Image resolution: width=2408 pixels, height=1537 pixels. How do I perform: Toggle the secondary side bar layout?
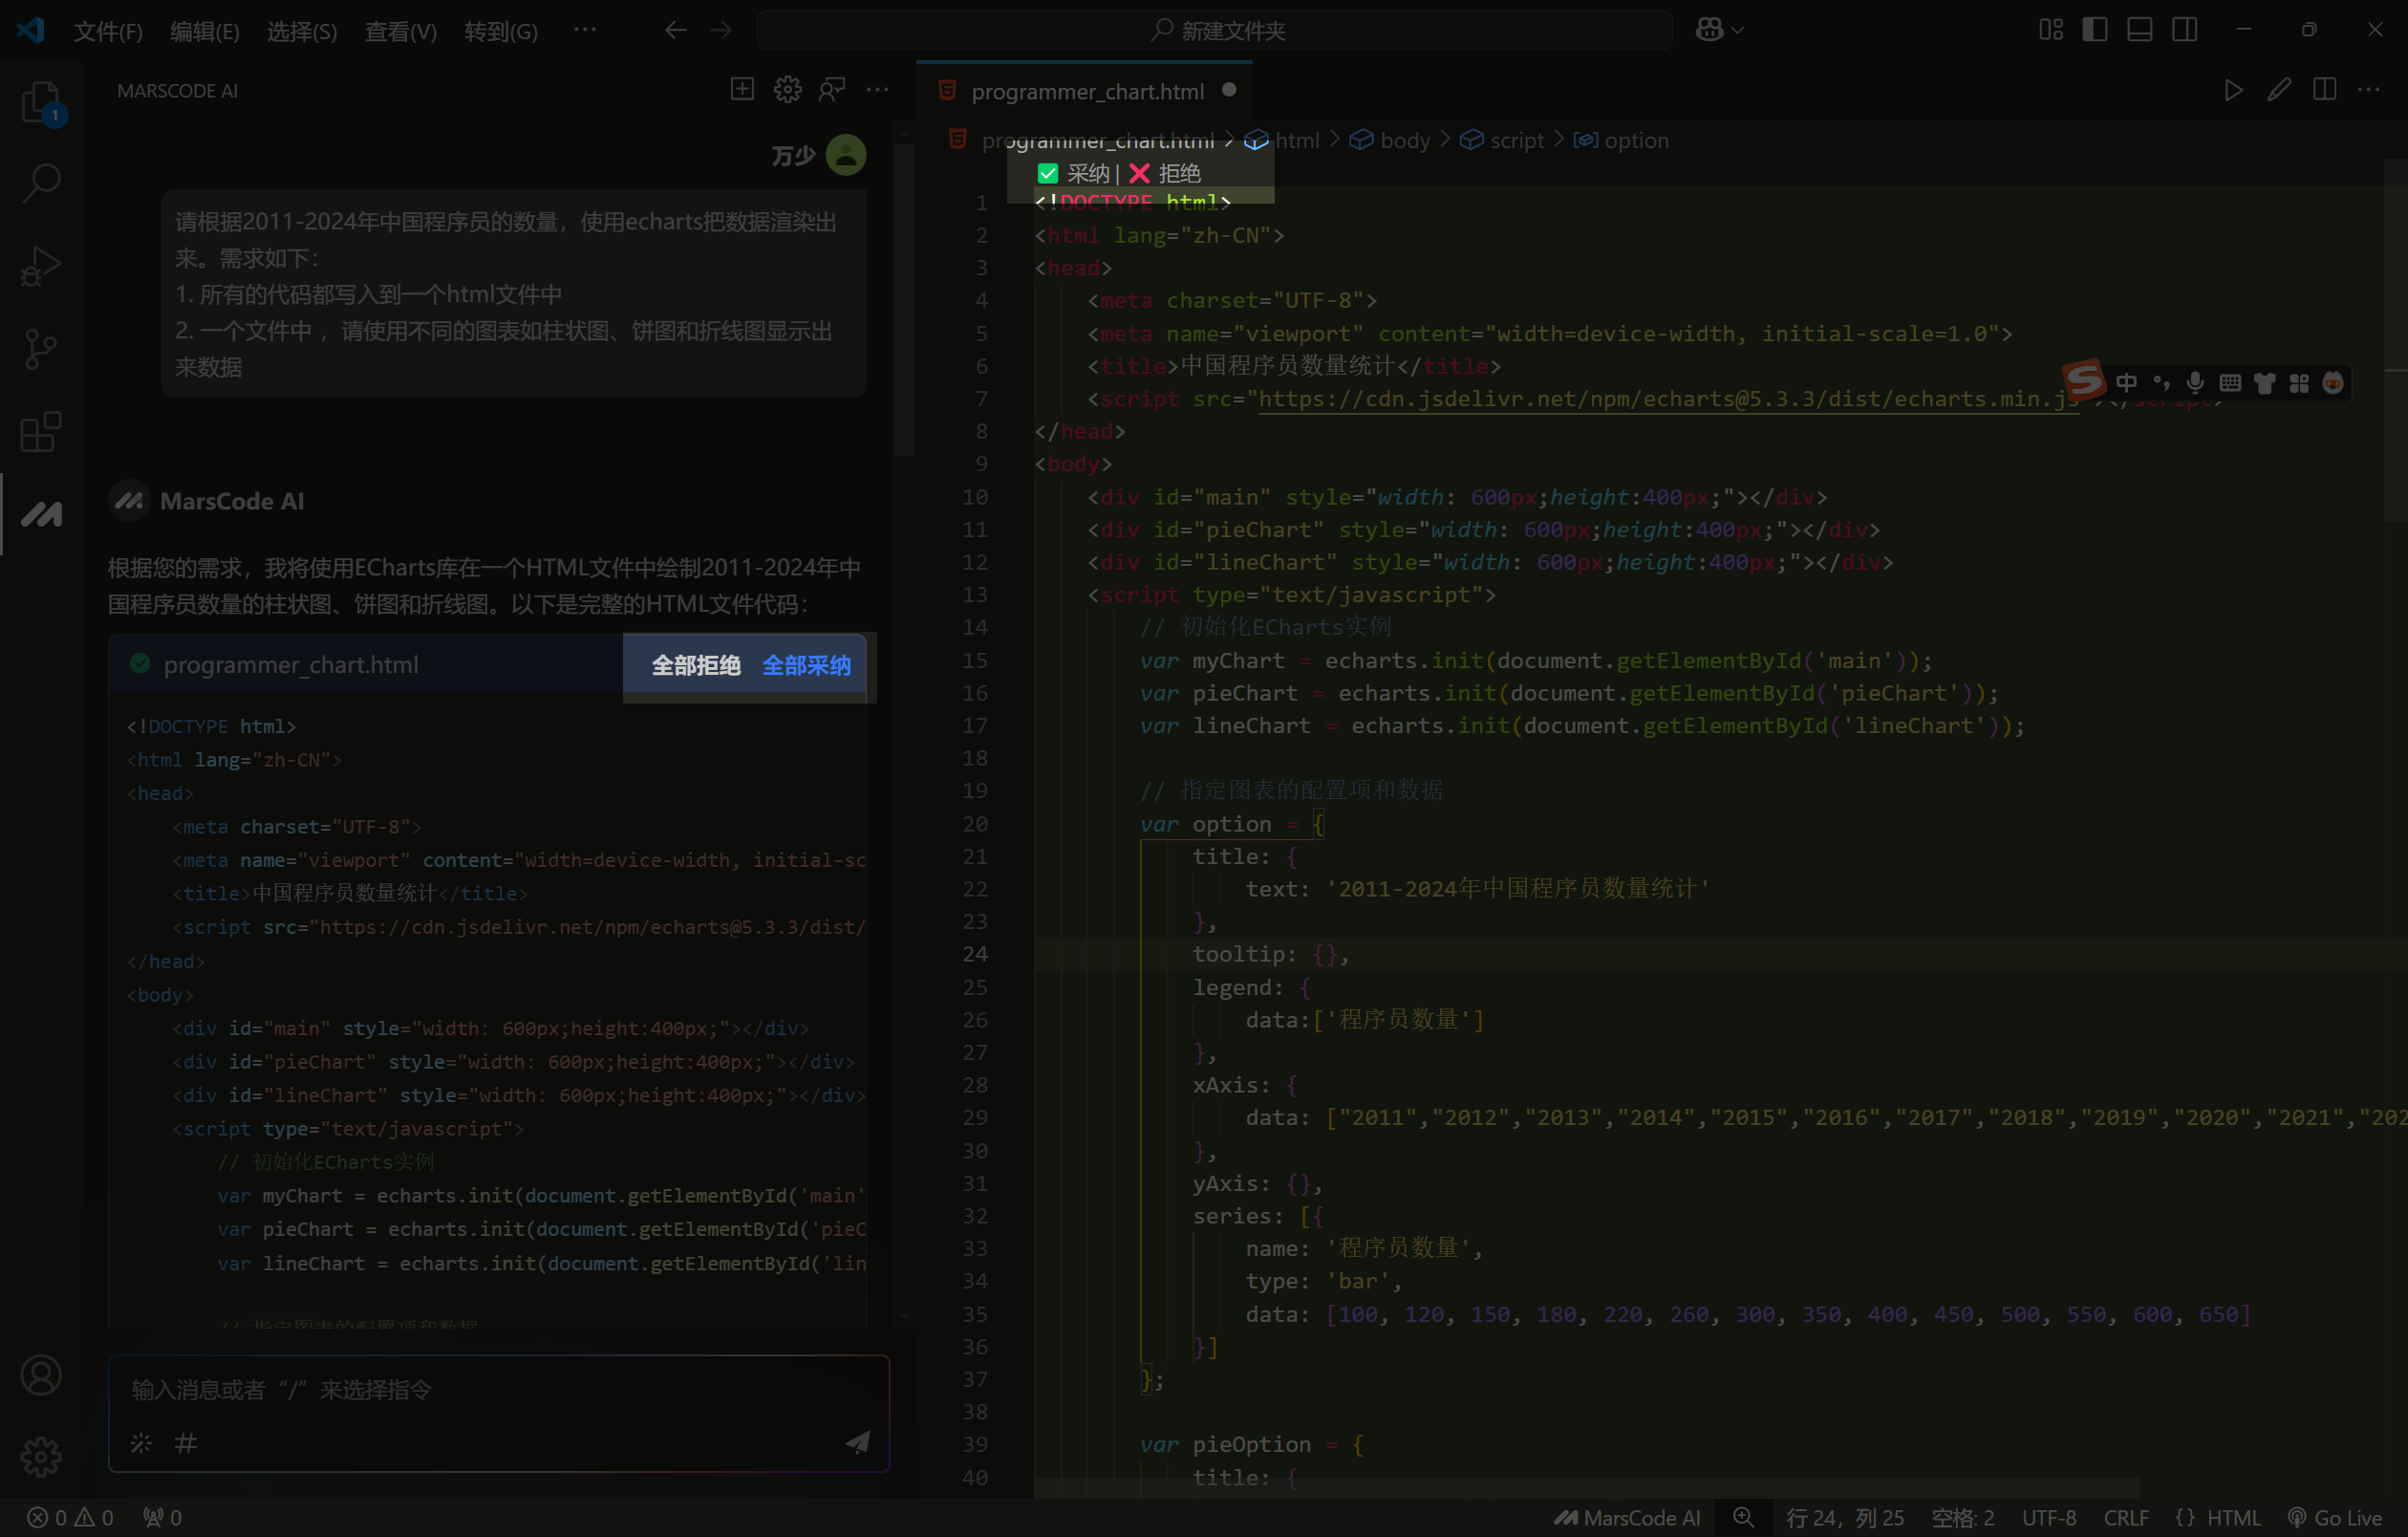(2184, 30)
